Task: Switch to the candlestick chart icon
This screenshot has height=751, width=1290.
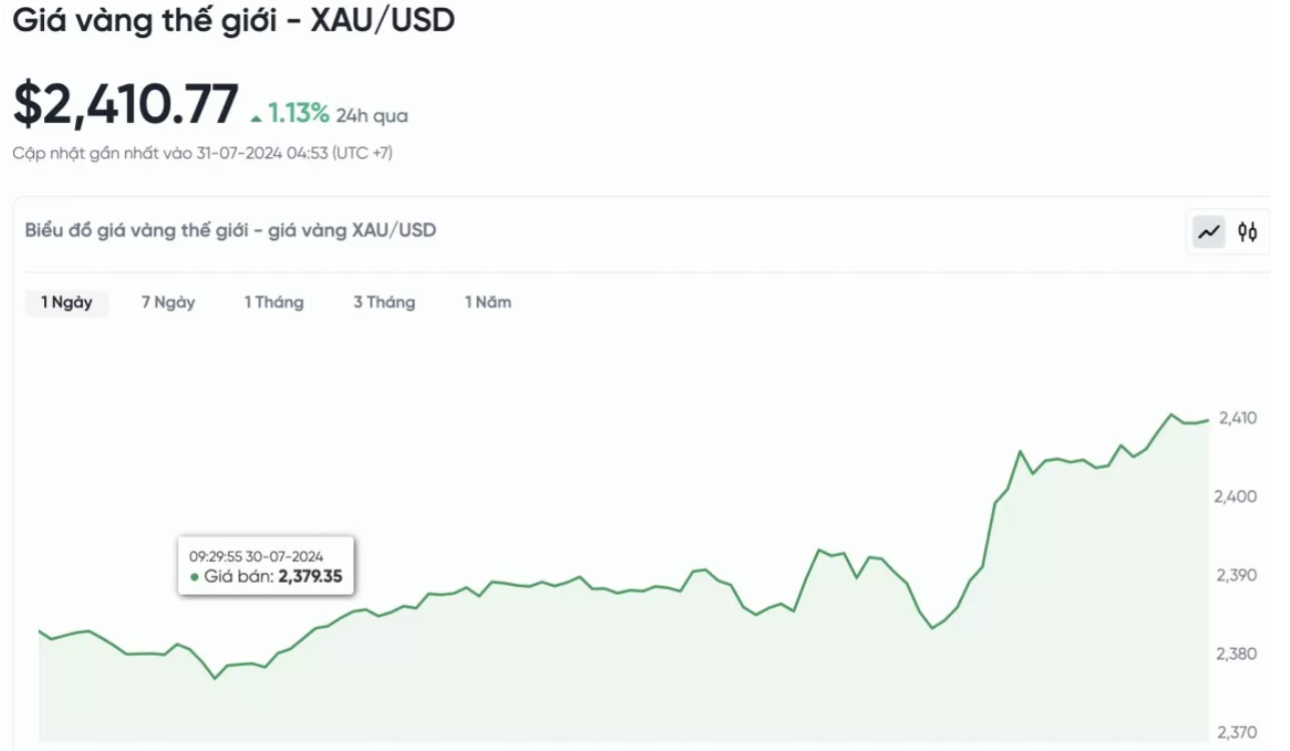Action: [1247, 232]
